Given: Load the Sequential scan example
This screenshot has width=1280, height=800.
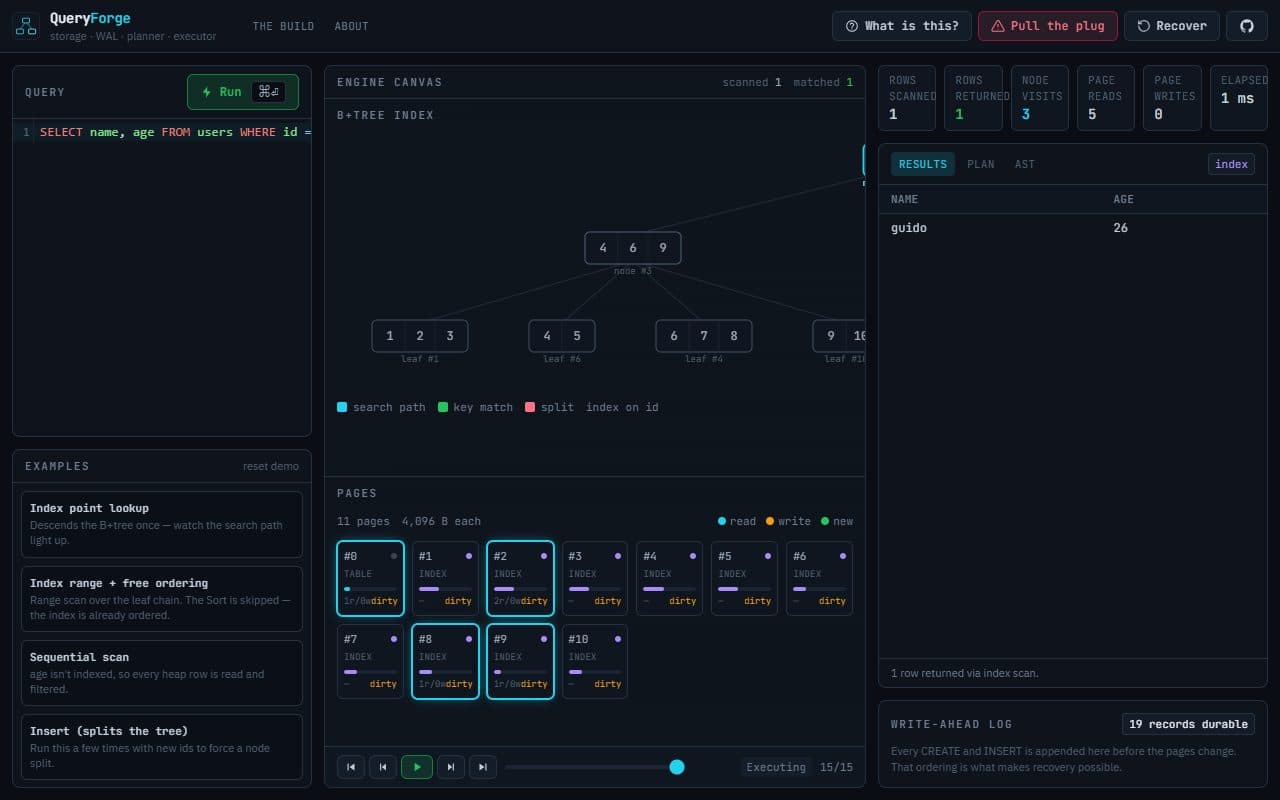Looking at the screenshot, I should coord(162,673).
